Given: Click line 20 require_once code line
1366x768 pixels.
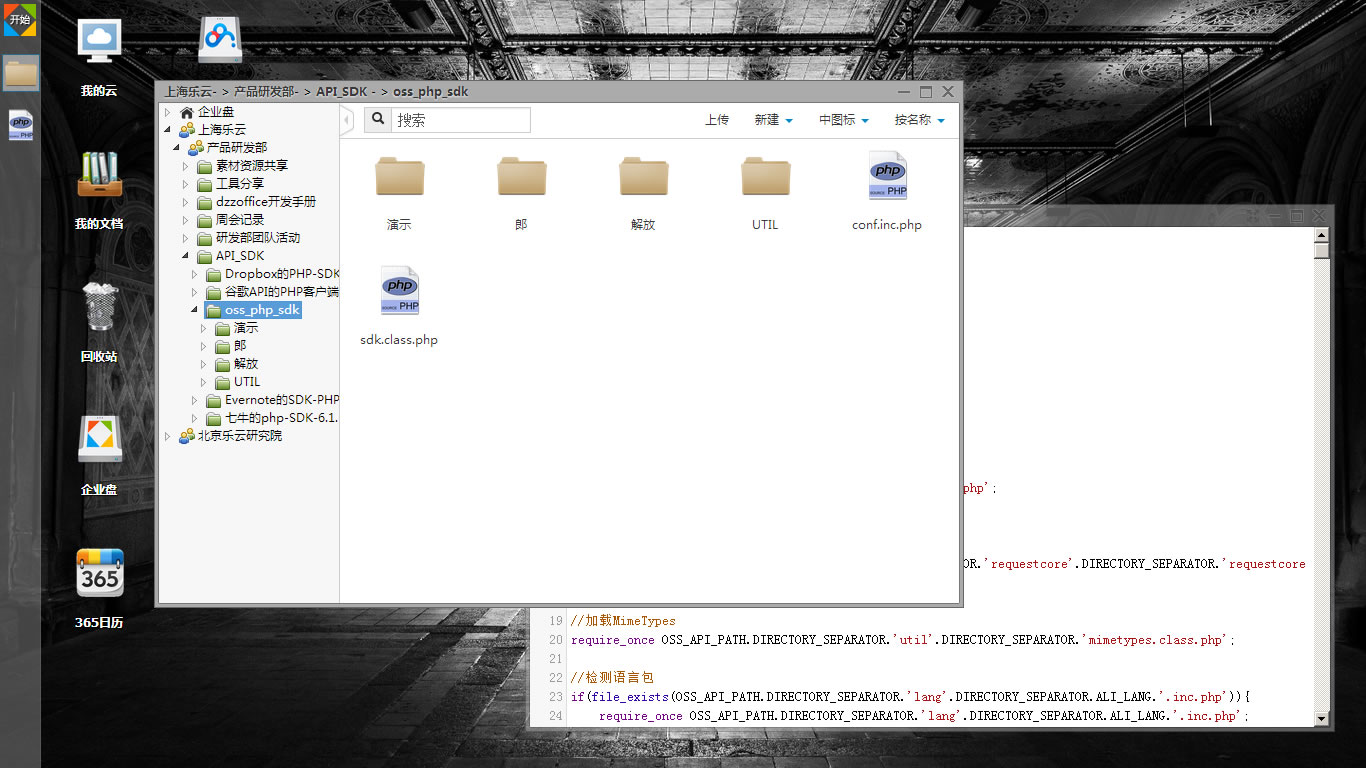Looking at the screenshot, I should (903, 640).
